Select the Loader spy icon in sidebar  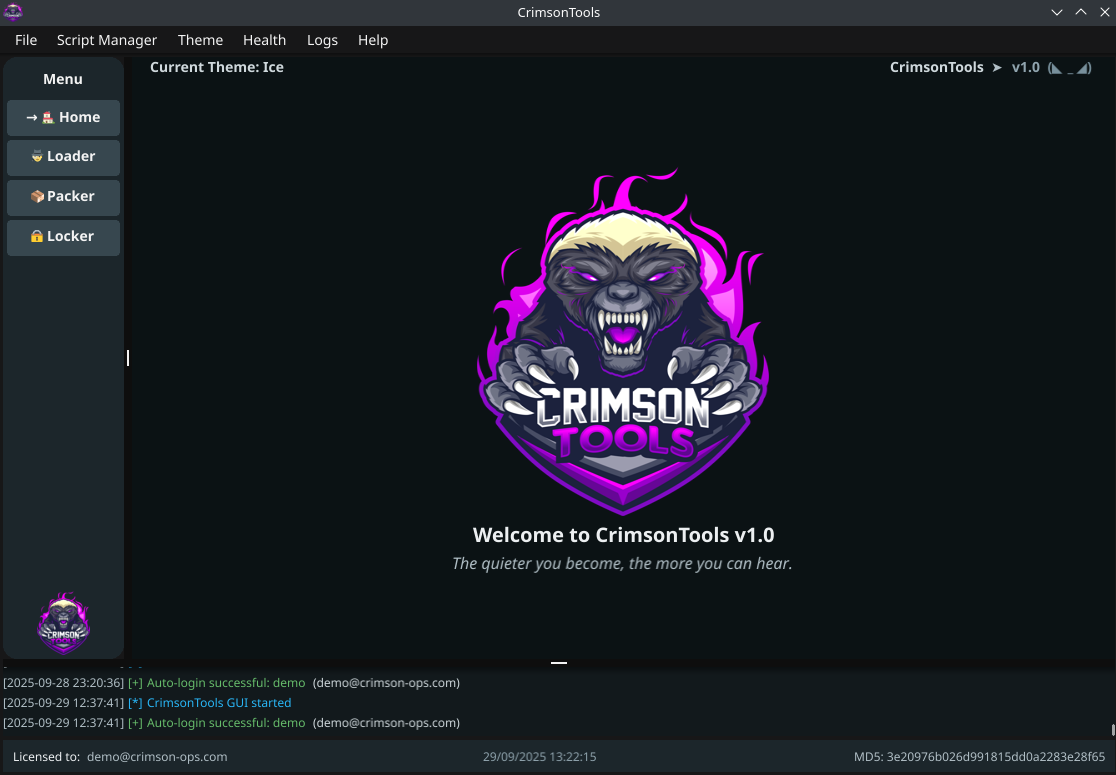[x=36, y=156]
